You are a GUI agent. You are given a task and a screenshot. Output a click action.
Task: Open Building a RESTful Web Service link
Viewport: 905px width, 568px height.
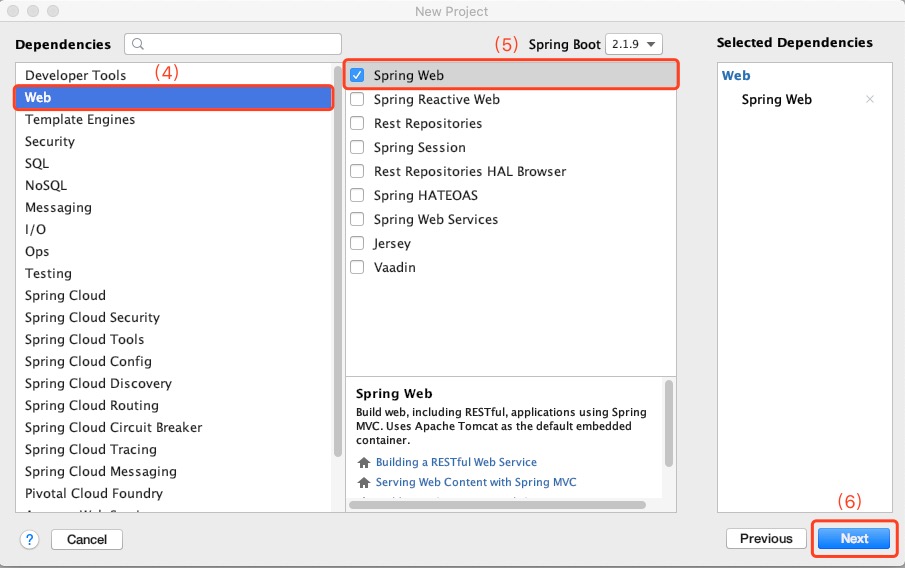(456, 462)
